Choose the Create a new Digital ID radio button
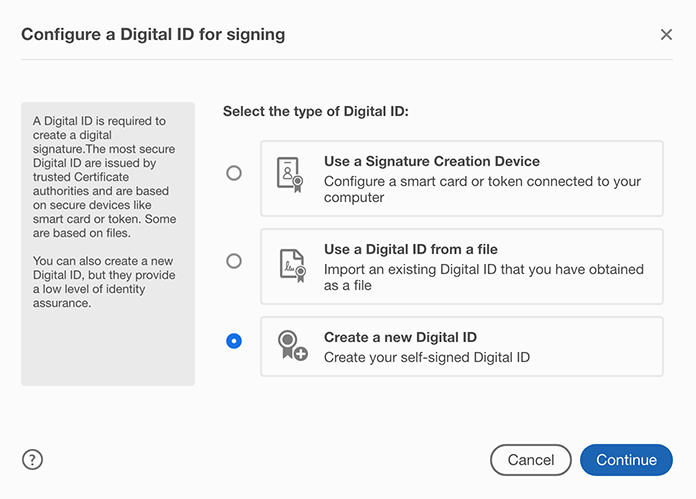Screen dimensions: 696x499 [x=234, y=341]
